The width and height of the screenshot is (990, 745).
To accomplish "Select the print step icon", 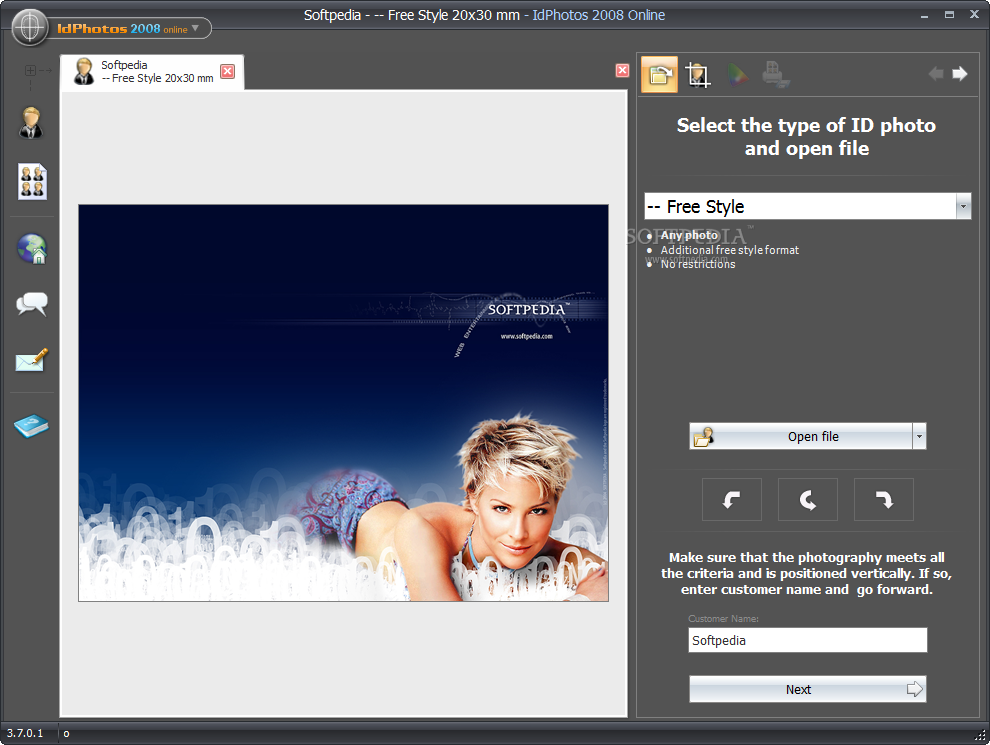I will pyautogui.click(x=775, y=74).
